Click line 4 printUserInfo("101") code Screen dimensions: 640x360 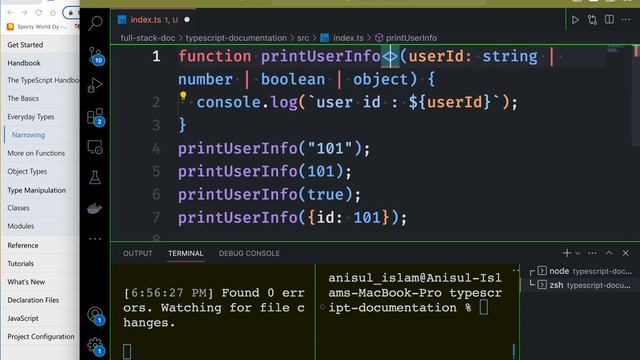pyautogui.click(x=274, y=149)
